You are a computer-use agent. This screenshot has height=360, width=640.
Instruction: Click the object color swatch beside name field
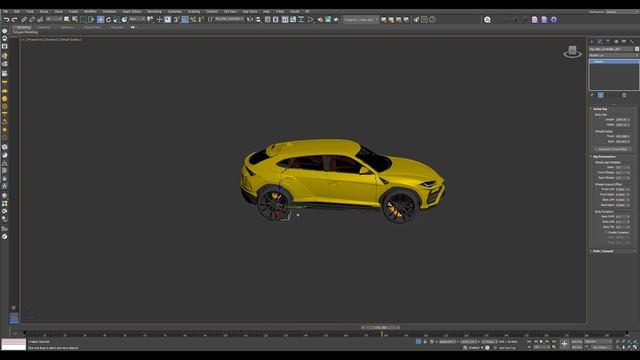(x=637, y=49)
